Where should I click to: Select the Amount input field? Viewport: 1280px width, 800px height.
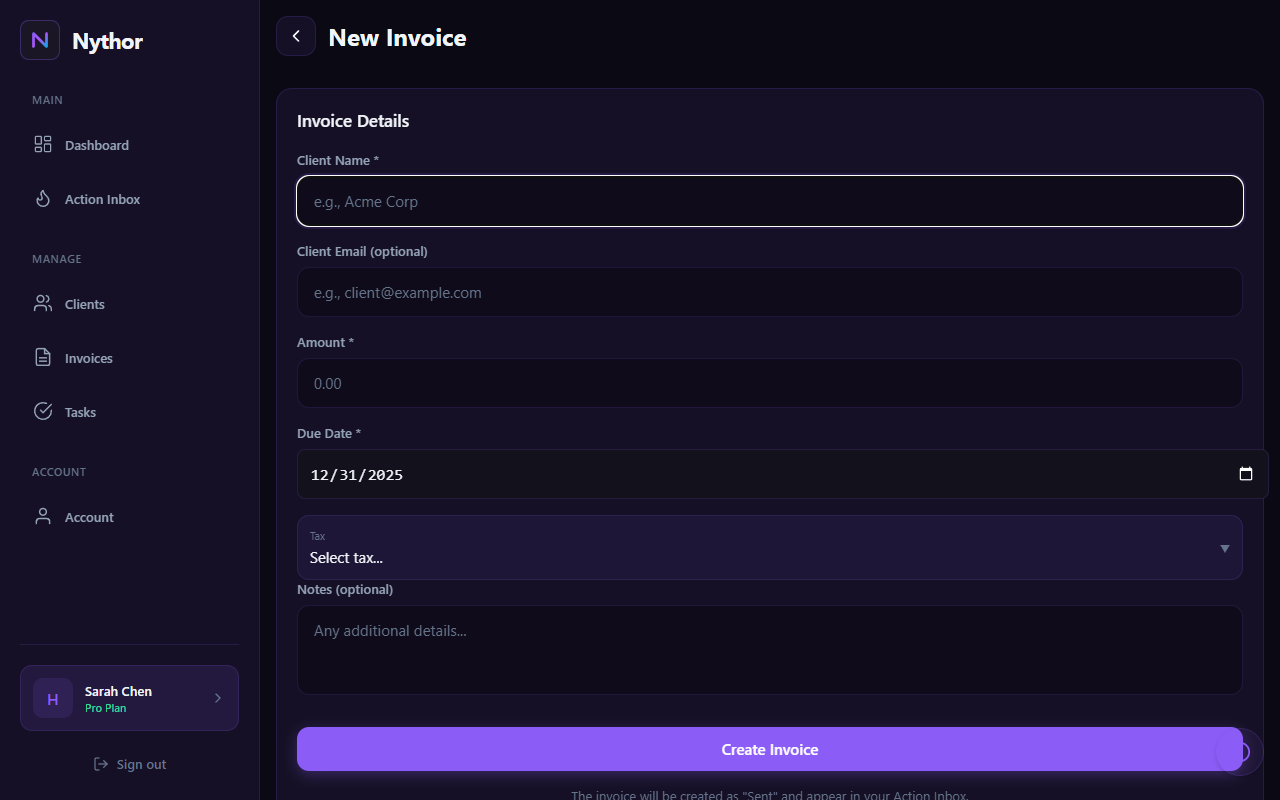click(x=769, y=383)
